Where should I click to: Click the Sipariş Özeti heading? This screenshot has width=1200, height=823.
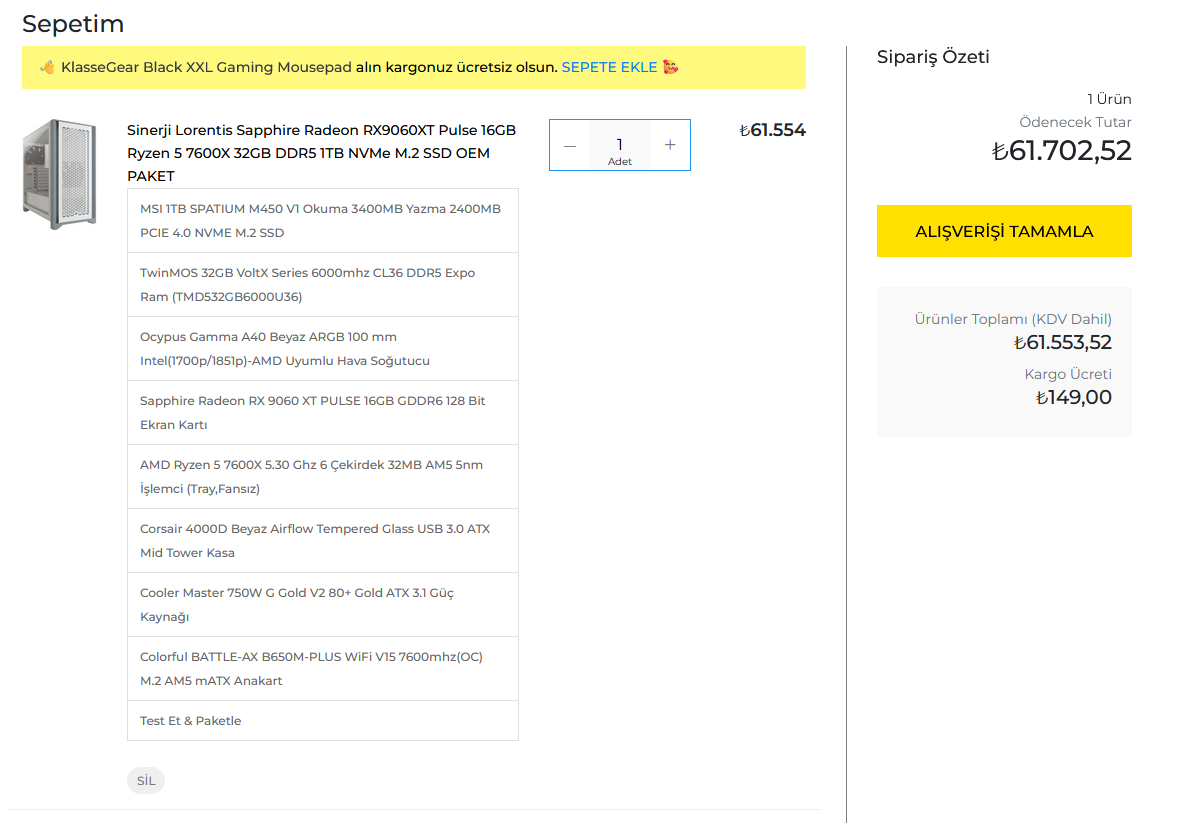point(933,57)
